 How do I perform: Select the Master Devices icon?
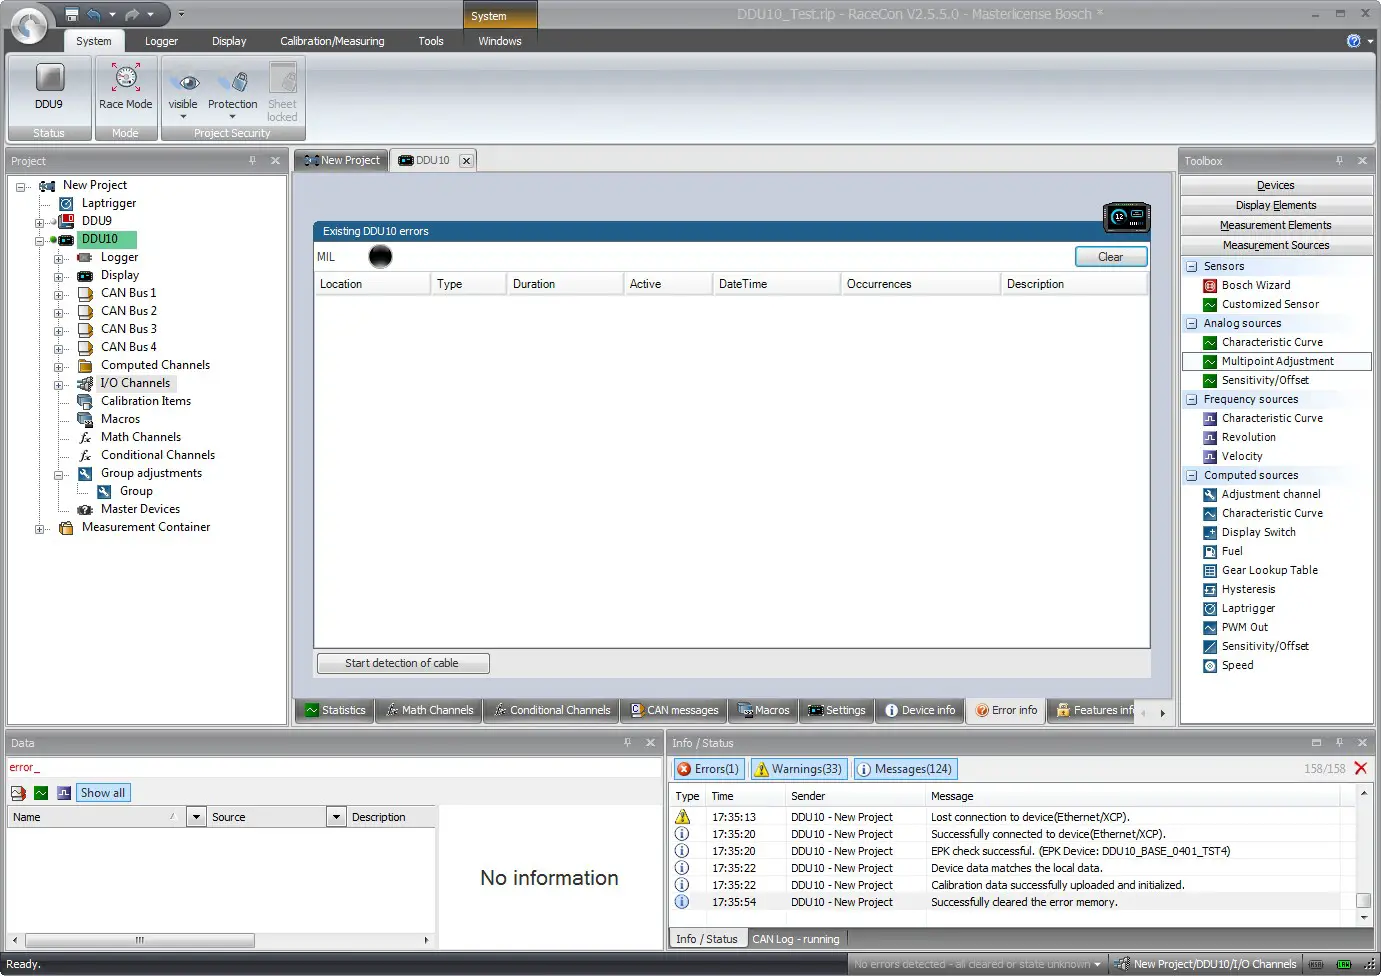tap(85, 510)
